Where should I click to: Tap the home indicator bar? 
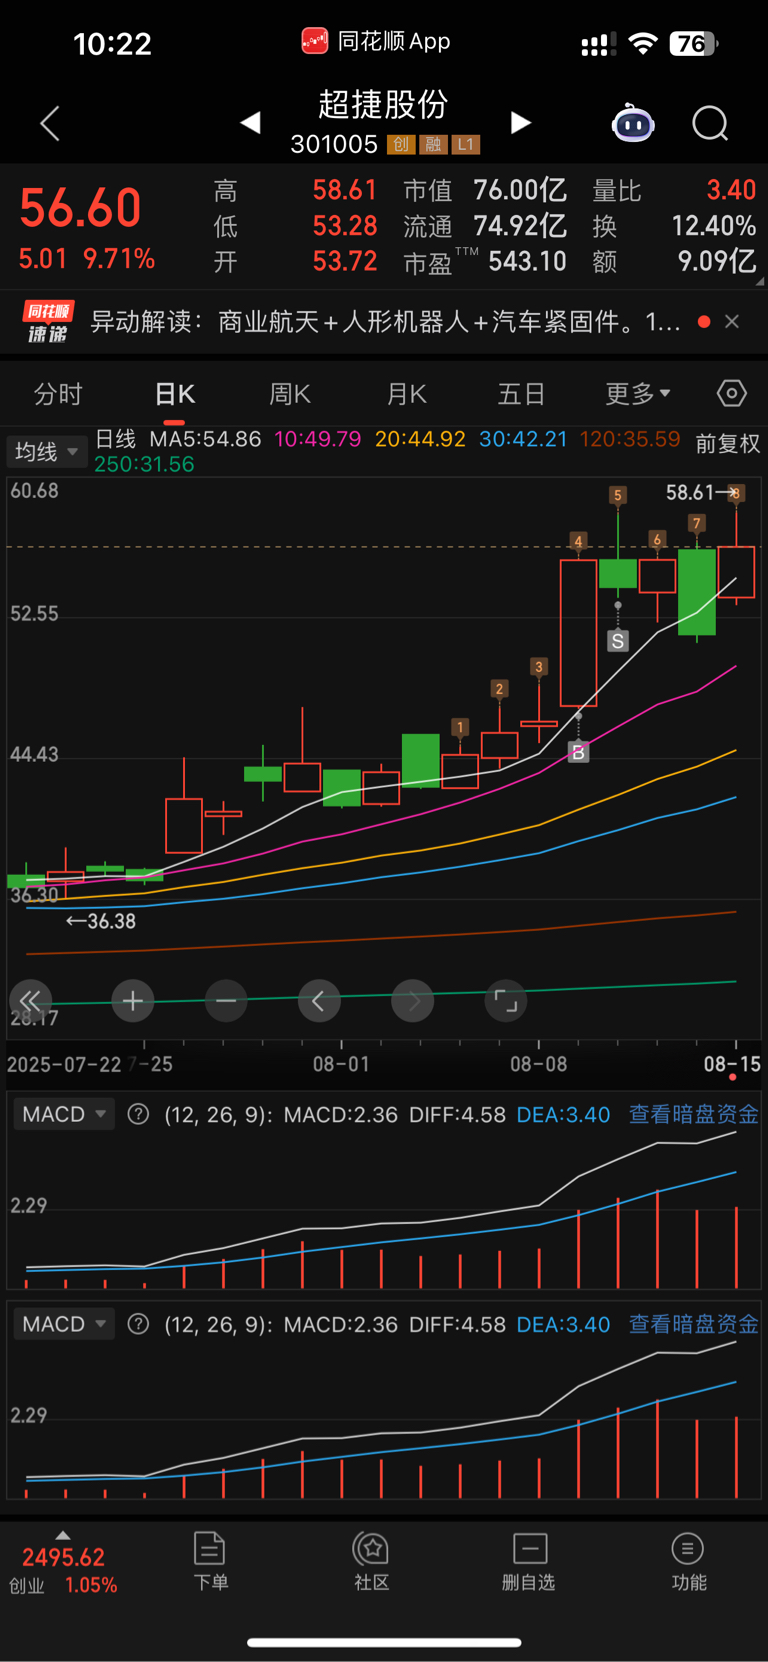click(x=384, y=1642)
